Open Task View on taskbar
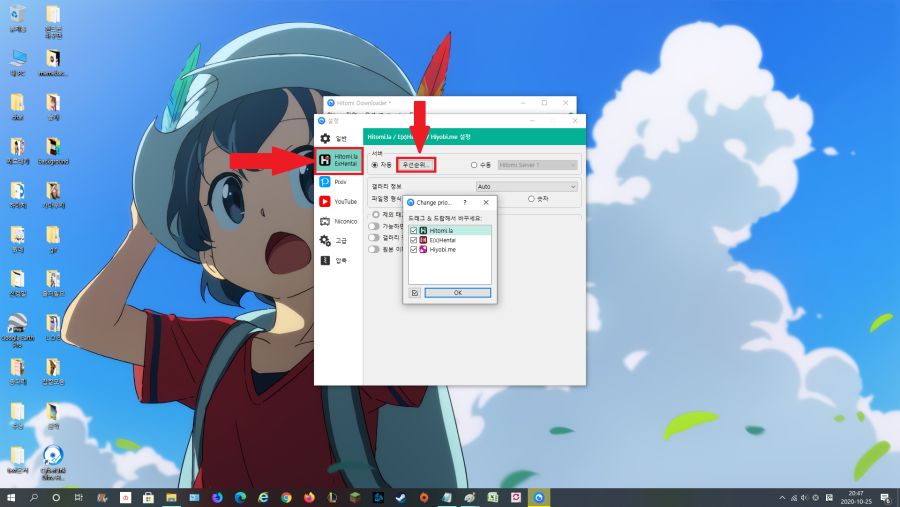This screenshot has width=900, height=507. pos(79,498)
